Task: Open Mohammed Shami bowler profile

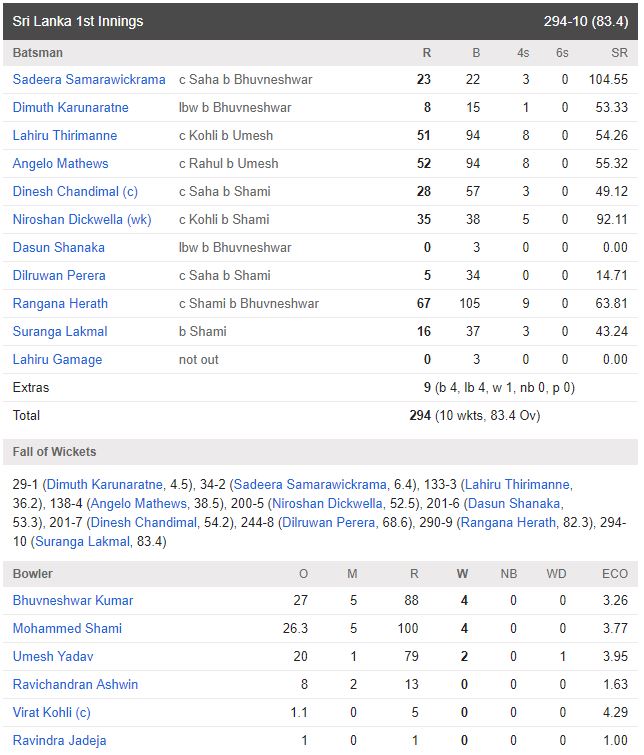Action: click(x=67, y=628)
